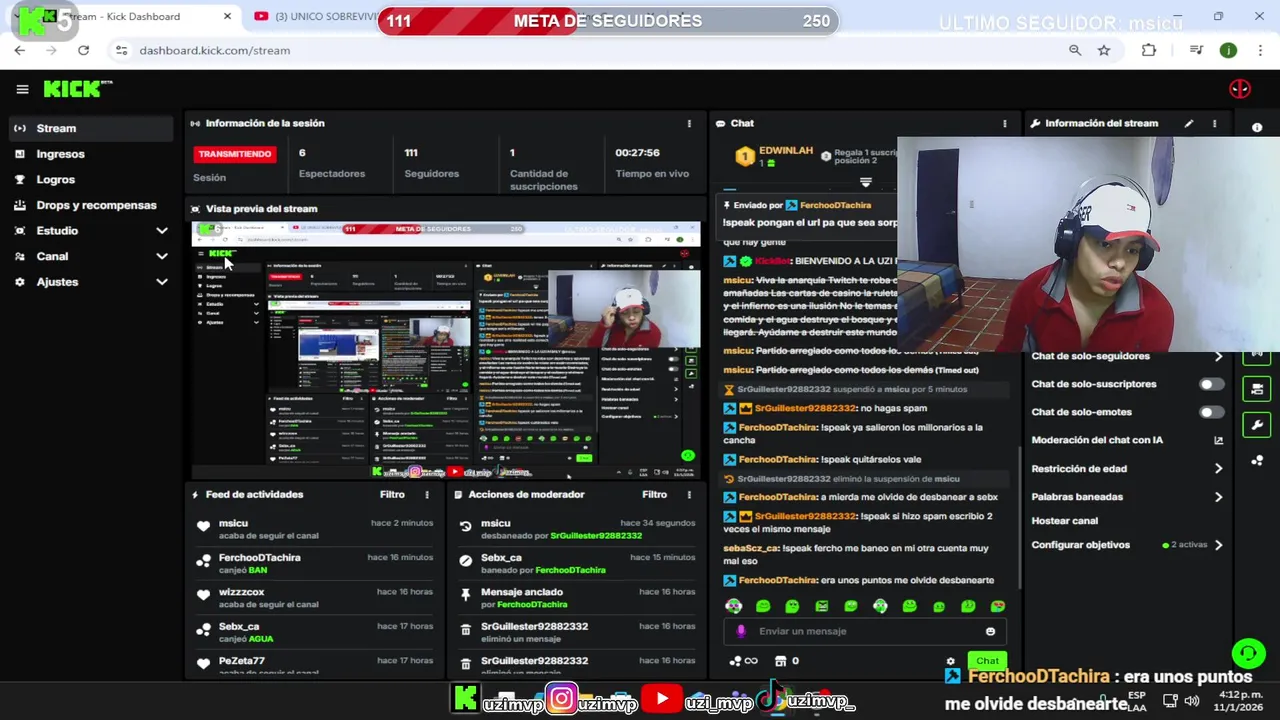1280x720 pixels.
Task: Open Restricción de edad settings chevron
Action: (1218, 468)
